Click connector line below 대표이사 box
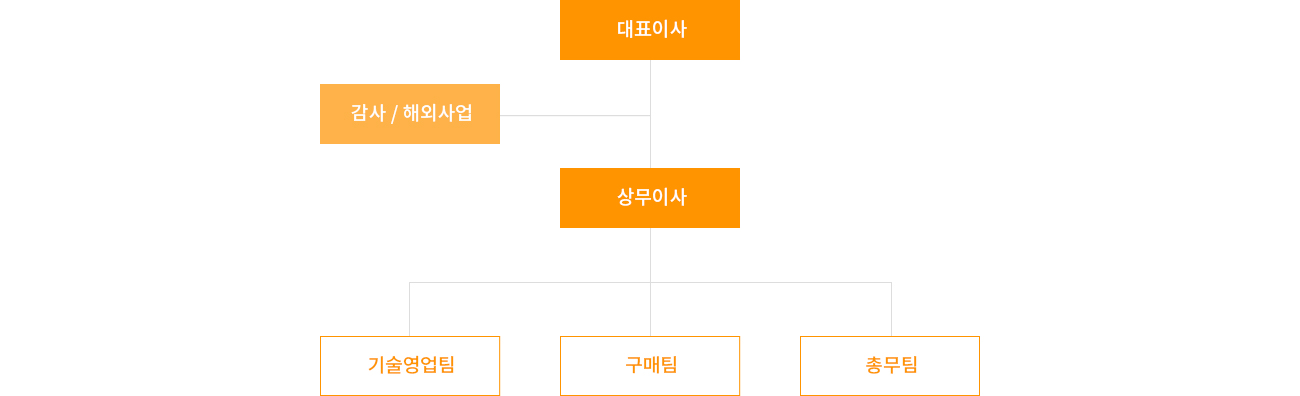 coord(650,87)
